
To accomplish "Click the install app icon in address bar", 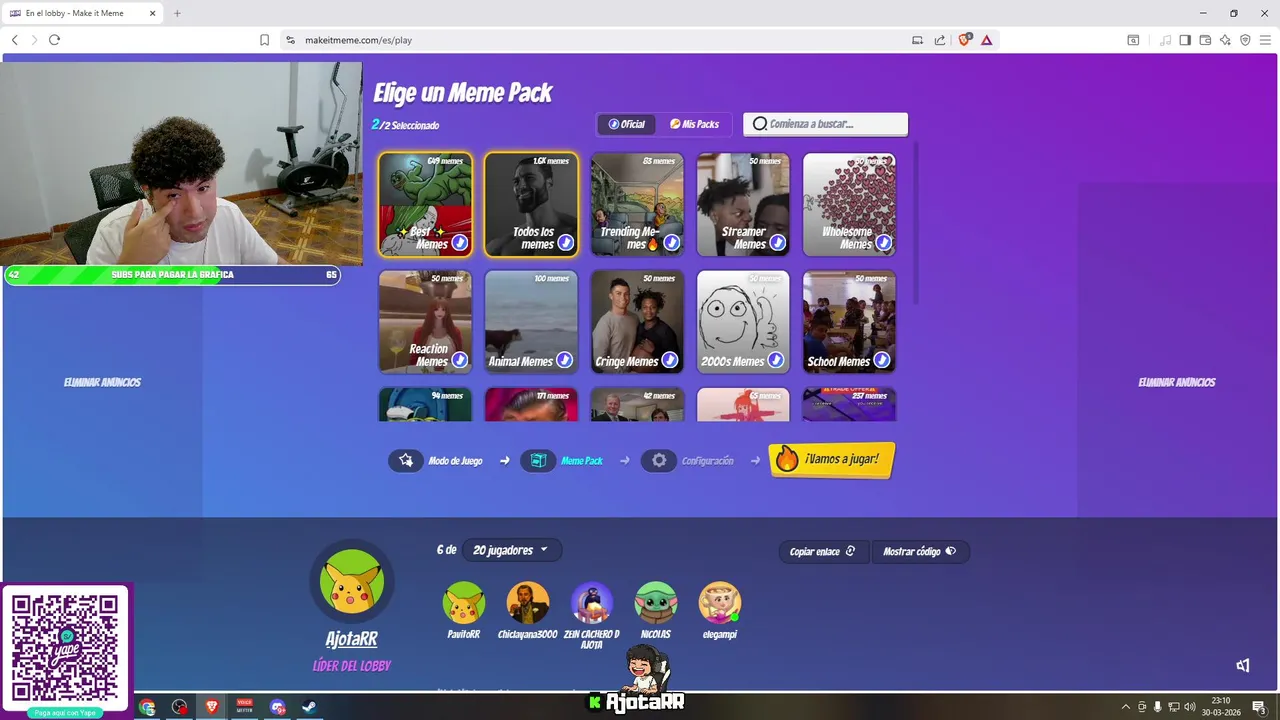I will (917, 40).
